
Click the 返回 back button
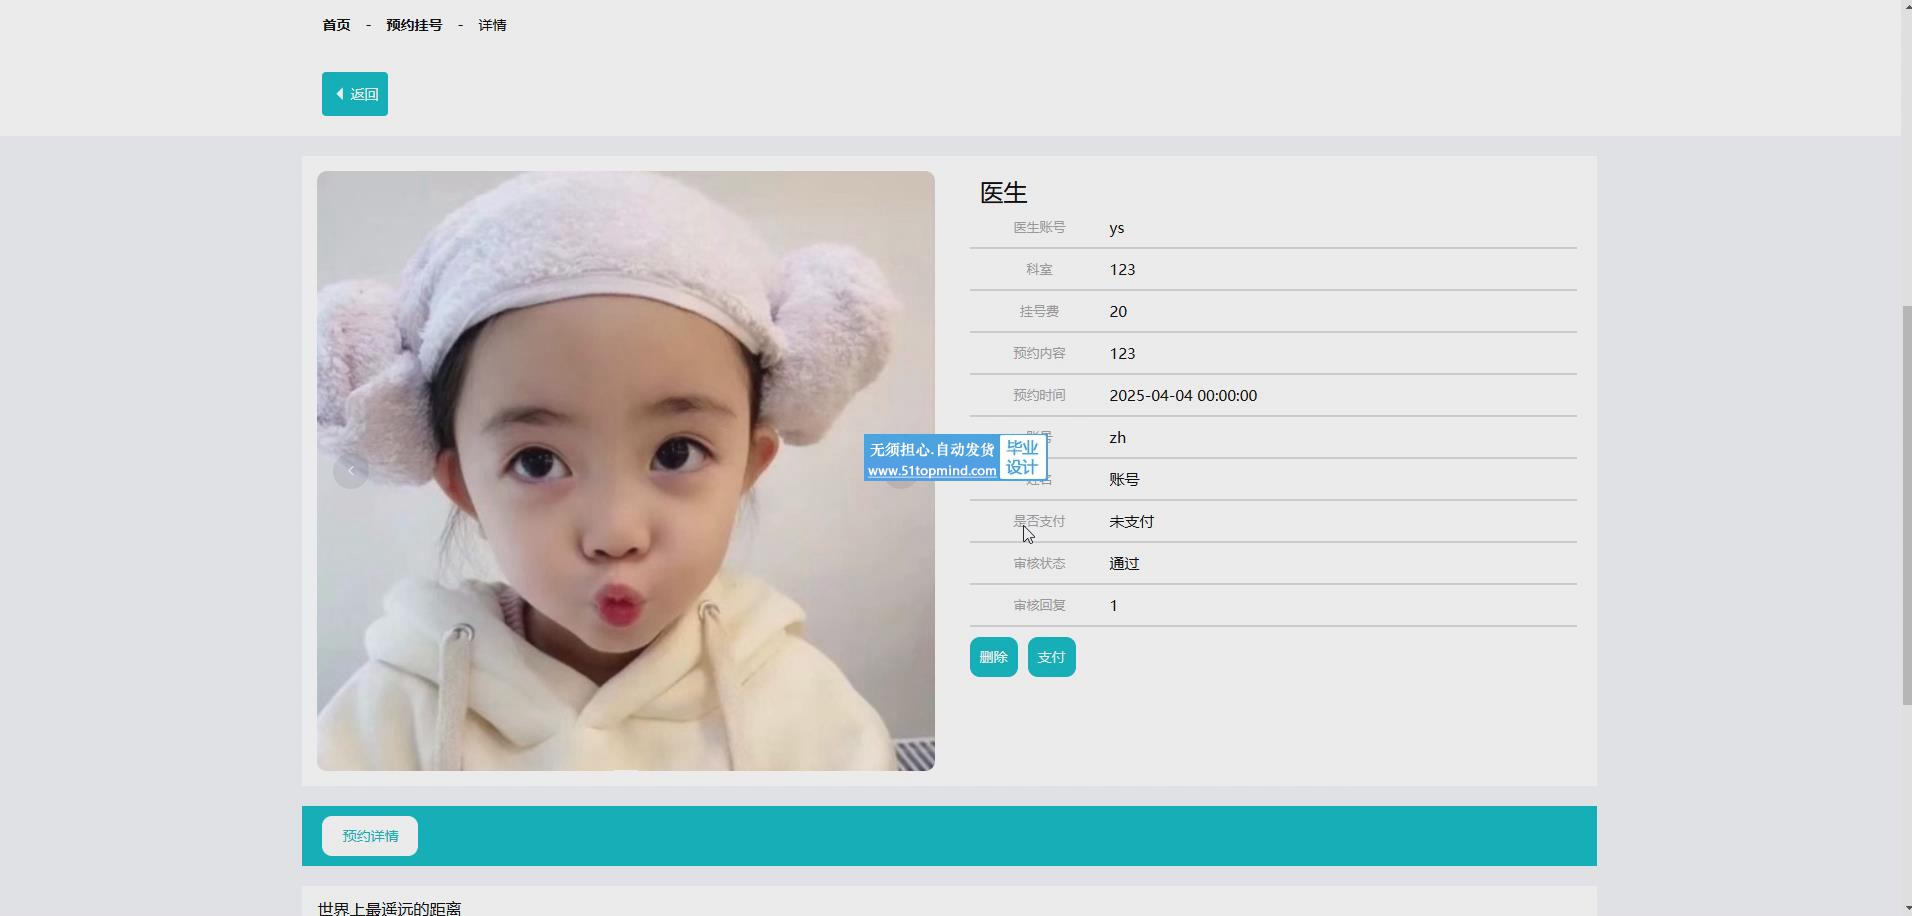[x=355, y=94]
